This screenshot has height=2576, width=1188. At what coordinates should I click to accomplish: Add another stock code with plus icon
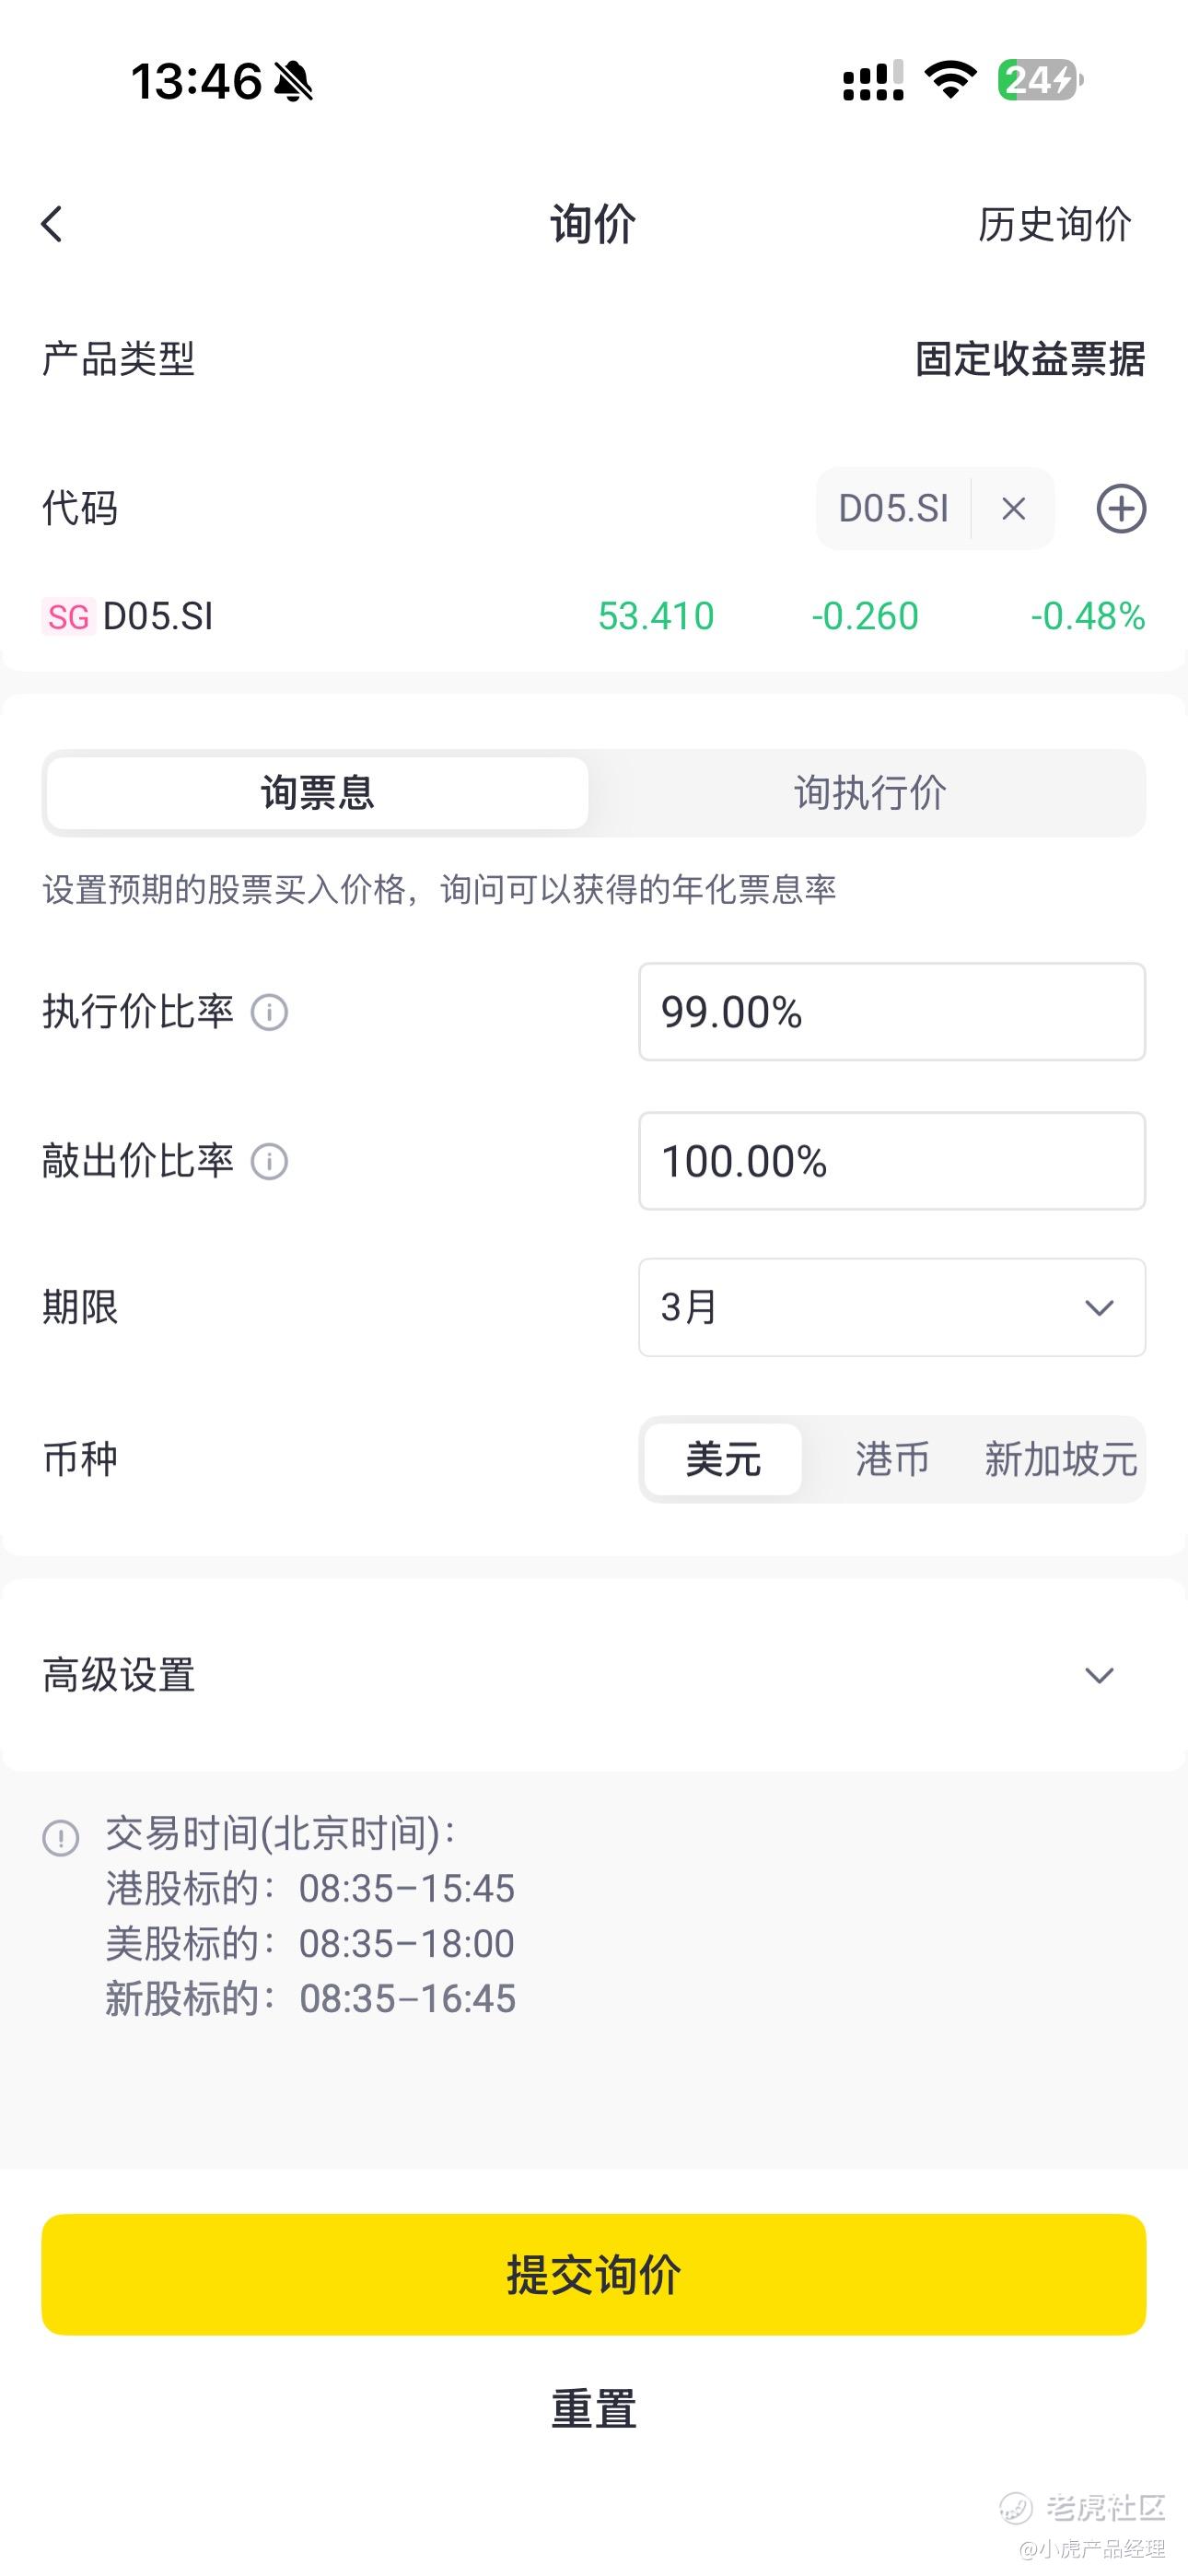(x=1120, y=509)
